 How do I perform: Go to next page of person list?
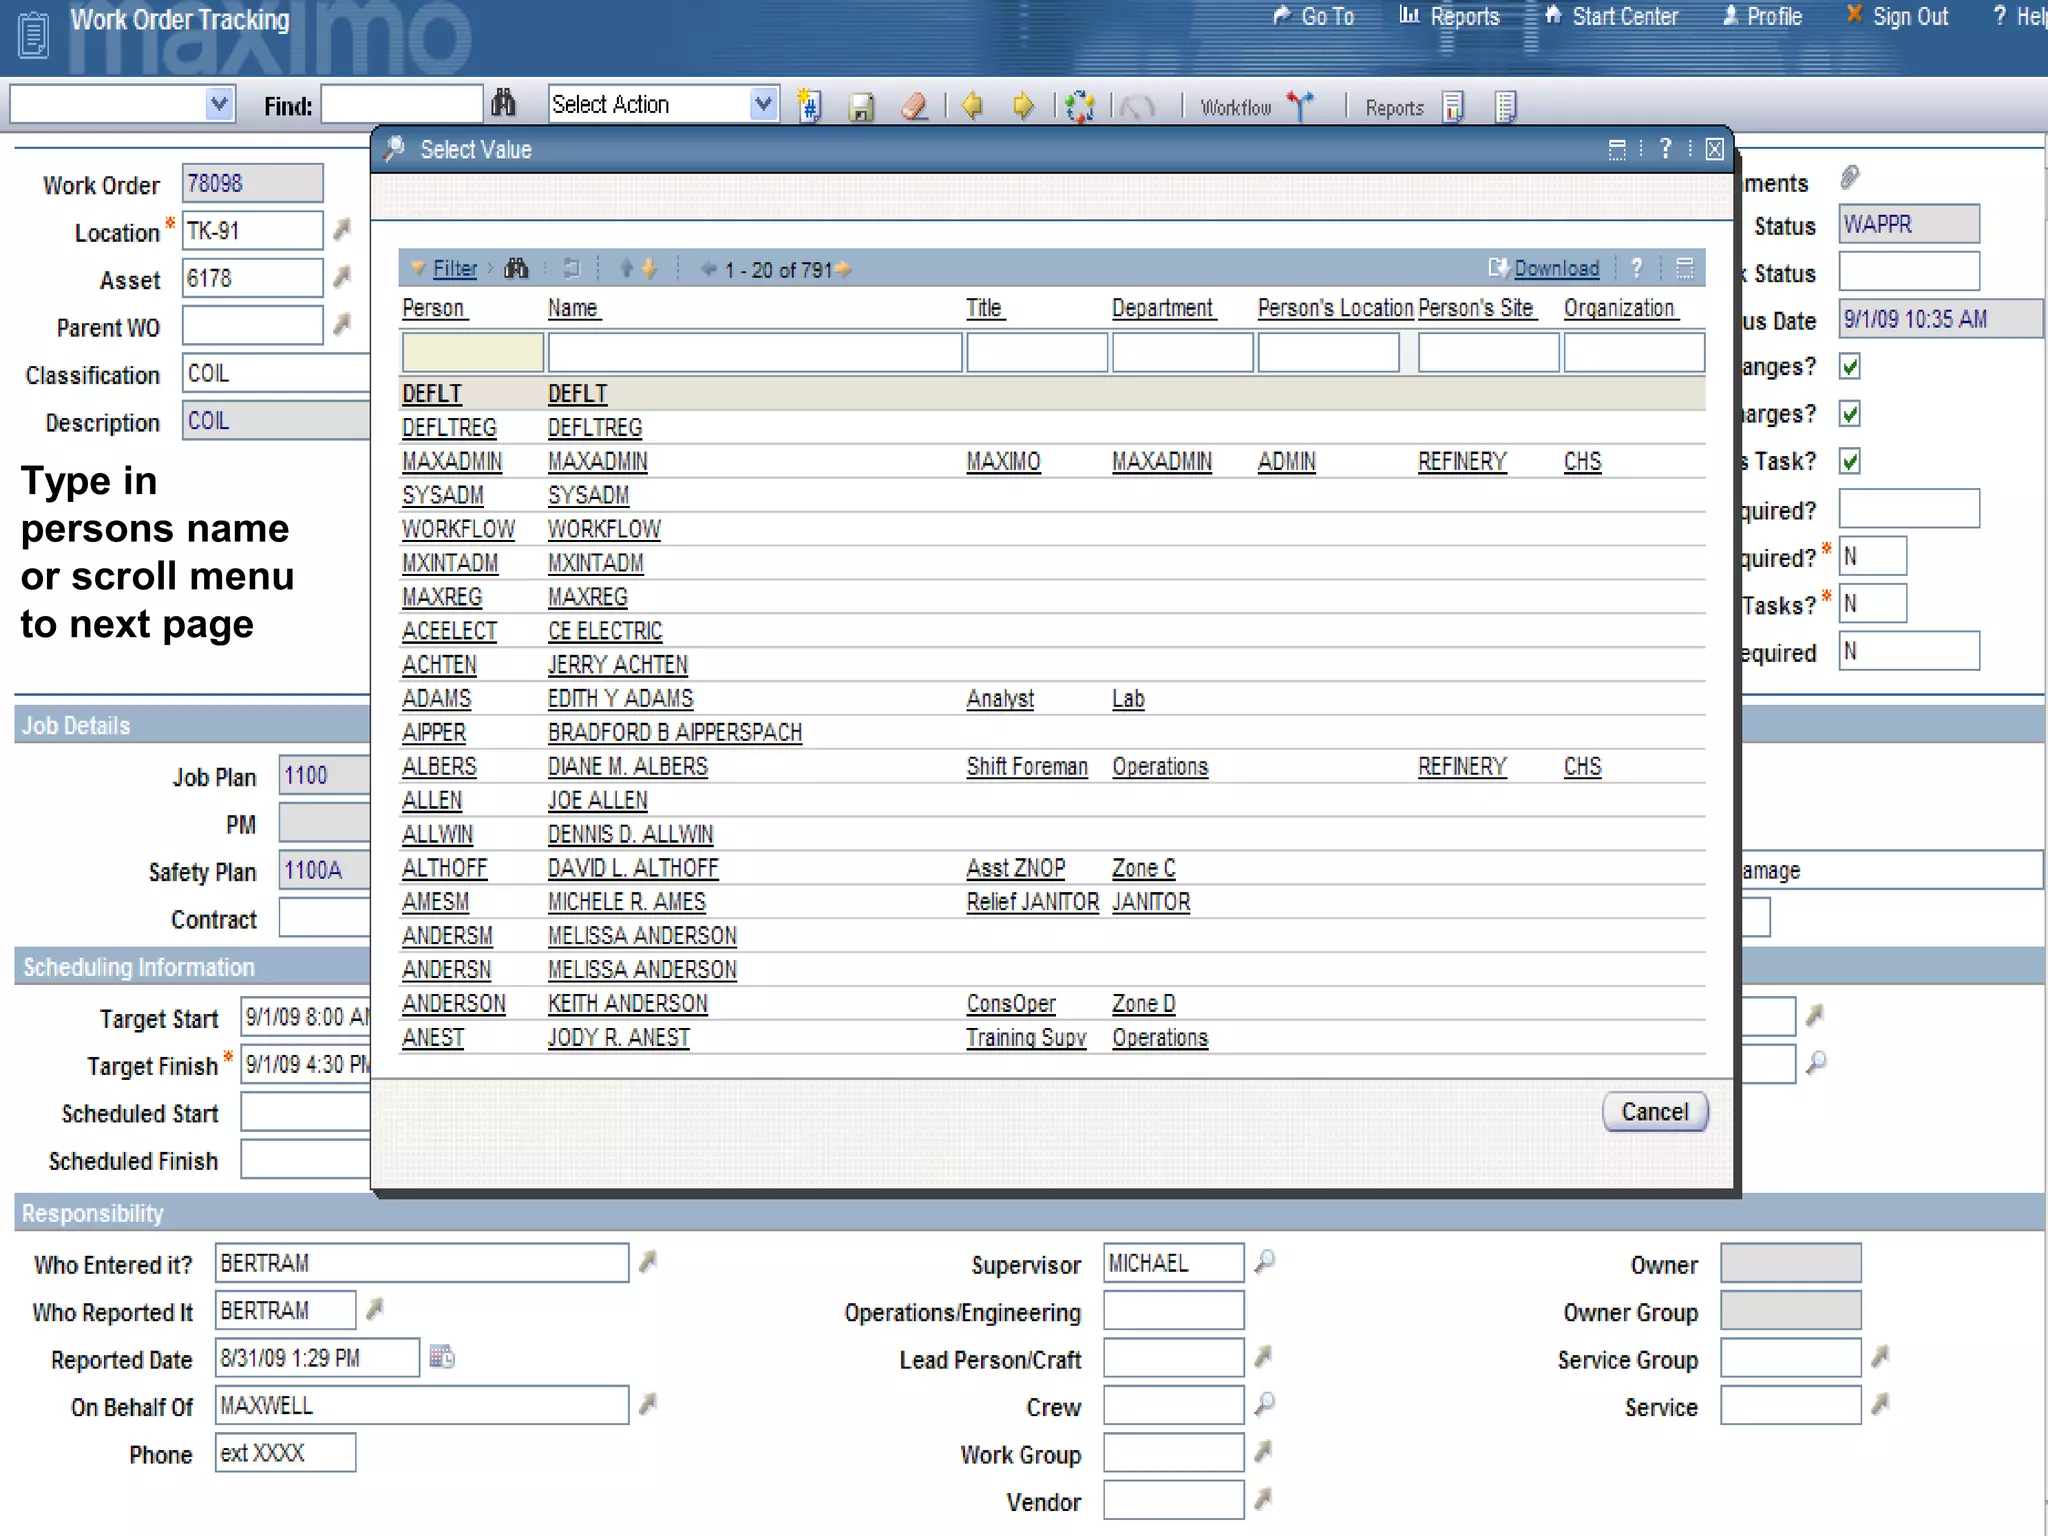tap(844, 269)
